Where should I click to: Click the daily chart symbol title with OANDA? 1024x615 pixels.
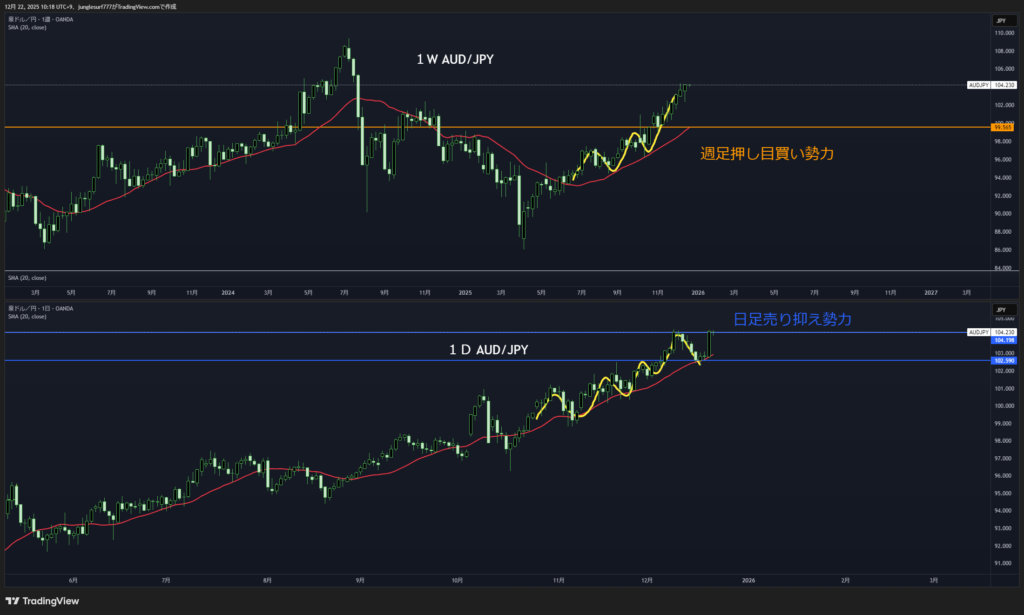40,308
